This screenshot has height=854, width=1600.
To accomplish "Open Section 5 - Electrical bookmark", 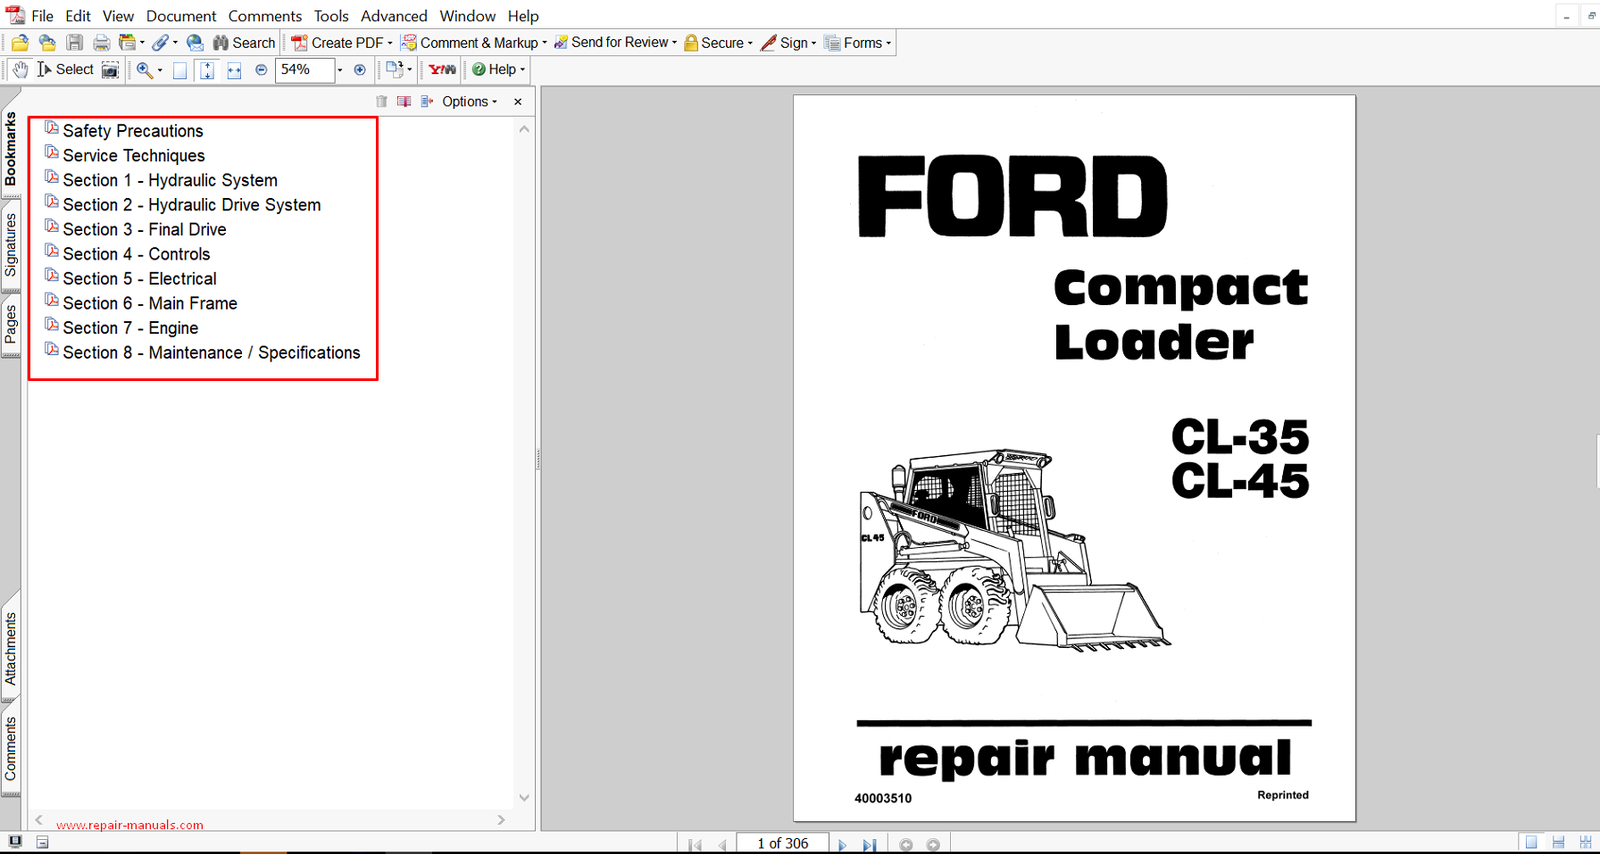I will pyautogui.click(x=139, y=279).
